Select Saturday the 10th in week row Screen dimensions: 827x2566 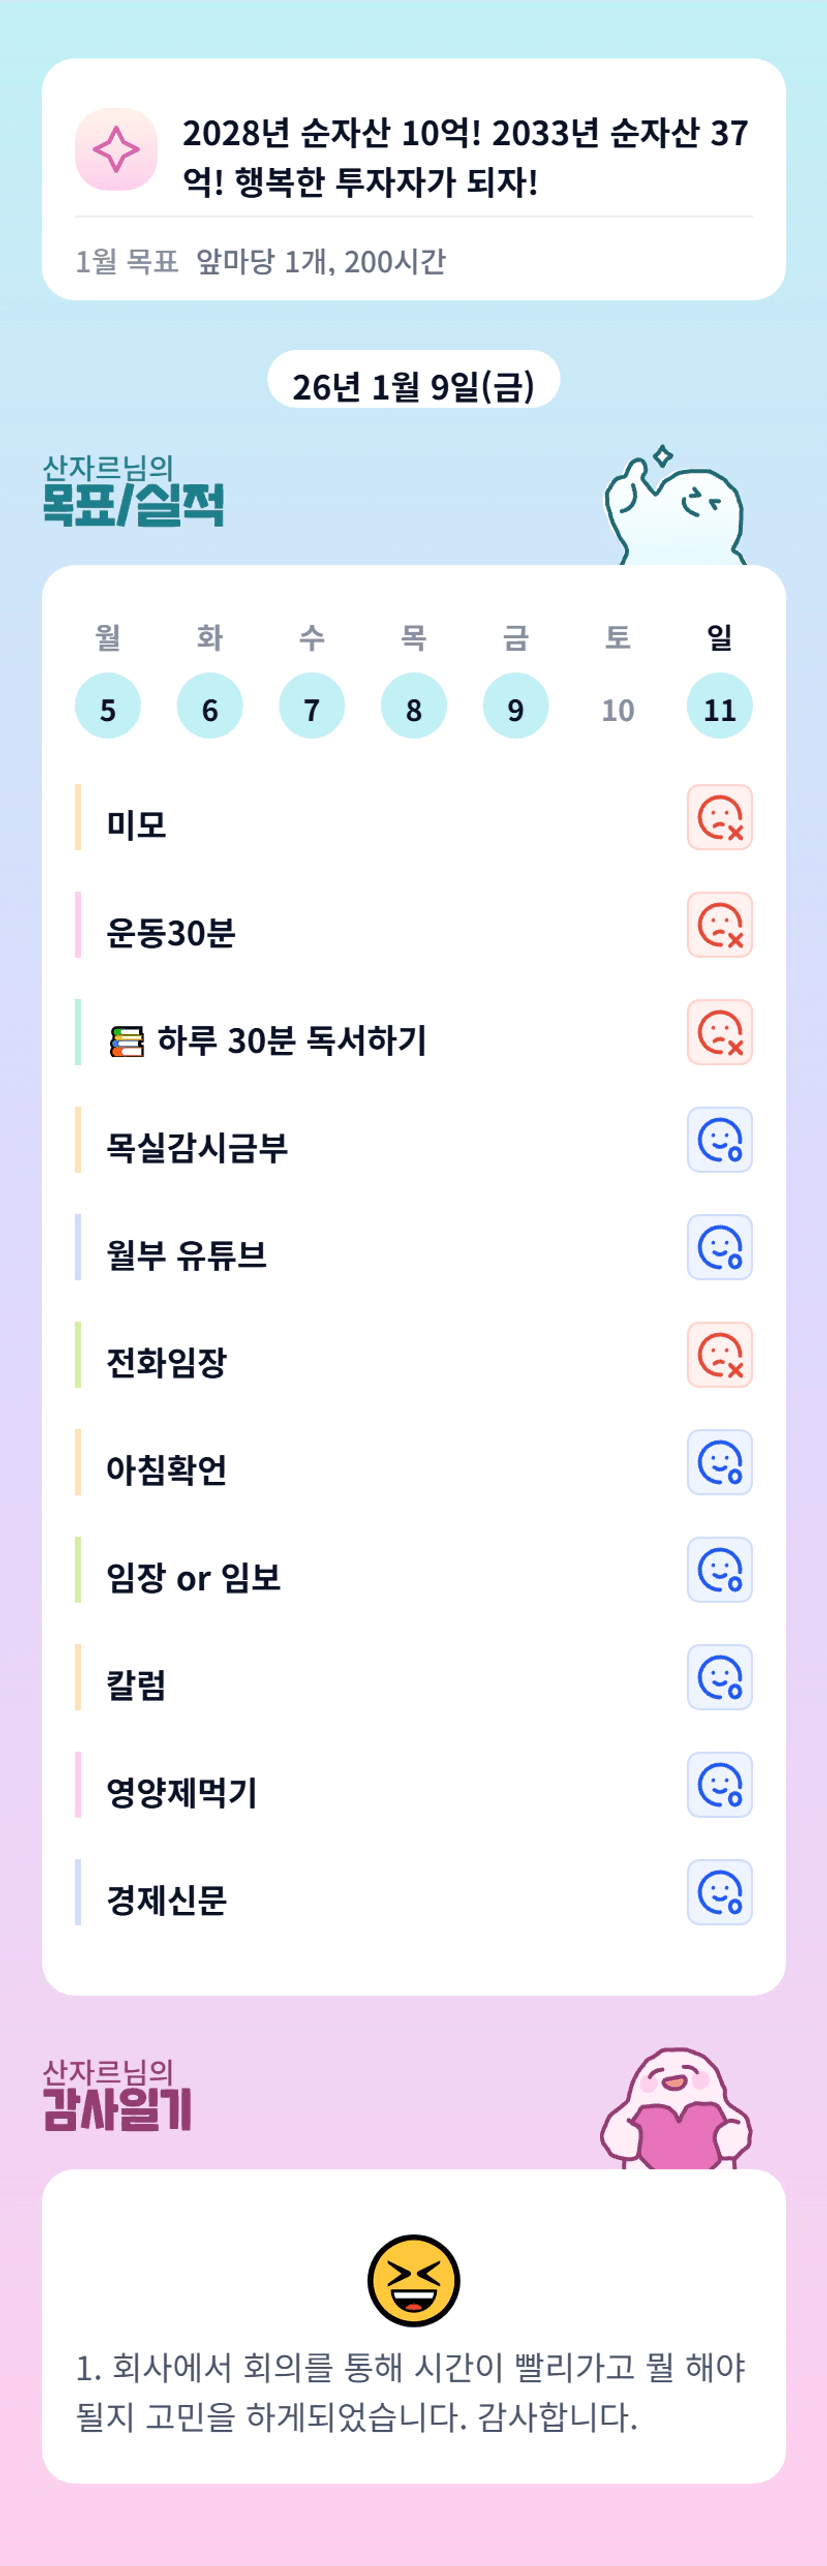(617, 706)
